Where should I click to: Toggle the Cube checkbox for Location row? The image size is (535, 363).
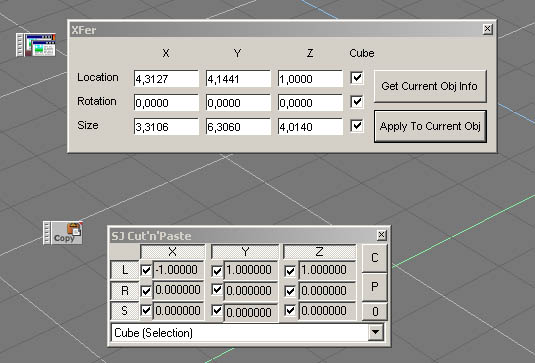click(357, 78)
